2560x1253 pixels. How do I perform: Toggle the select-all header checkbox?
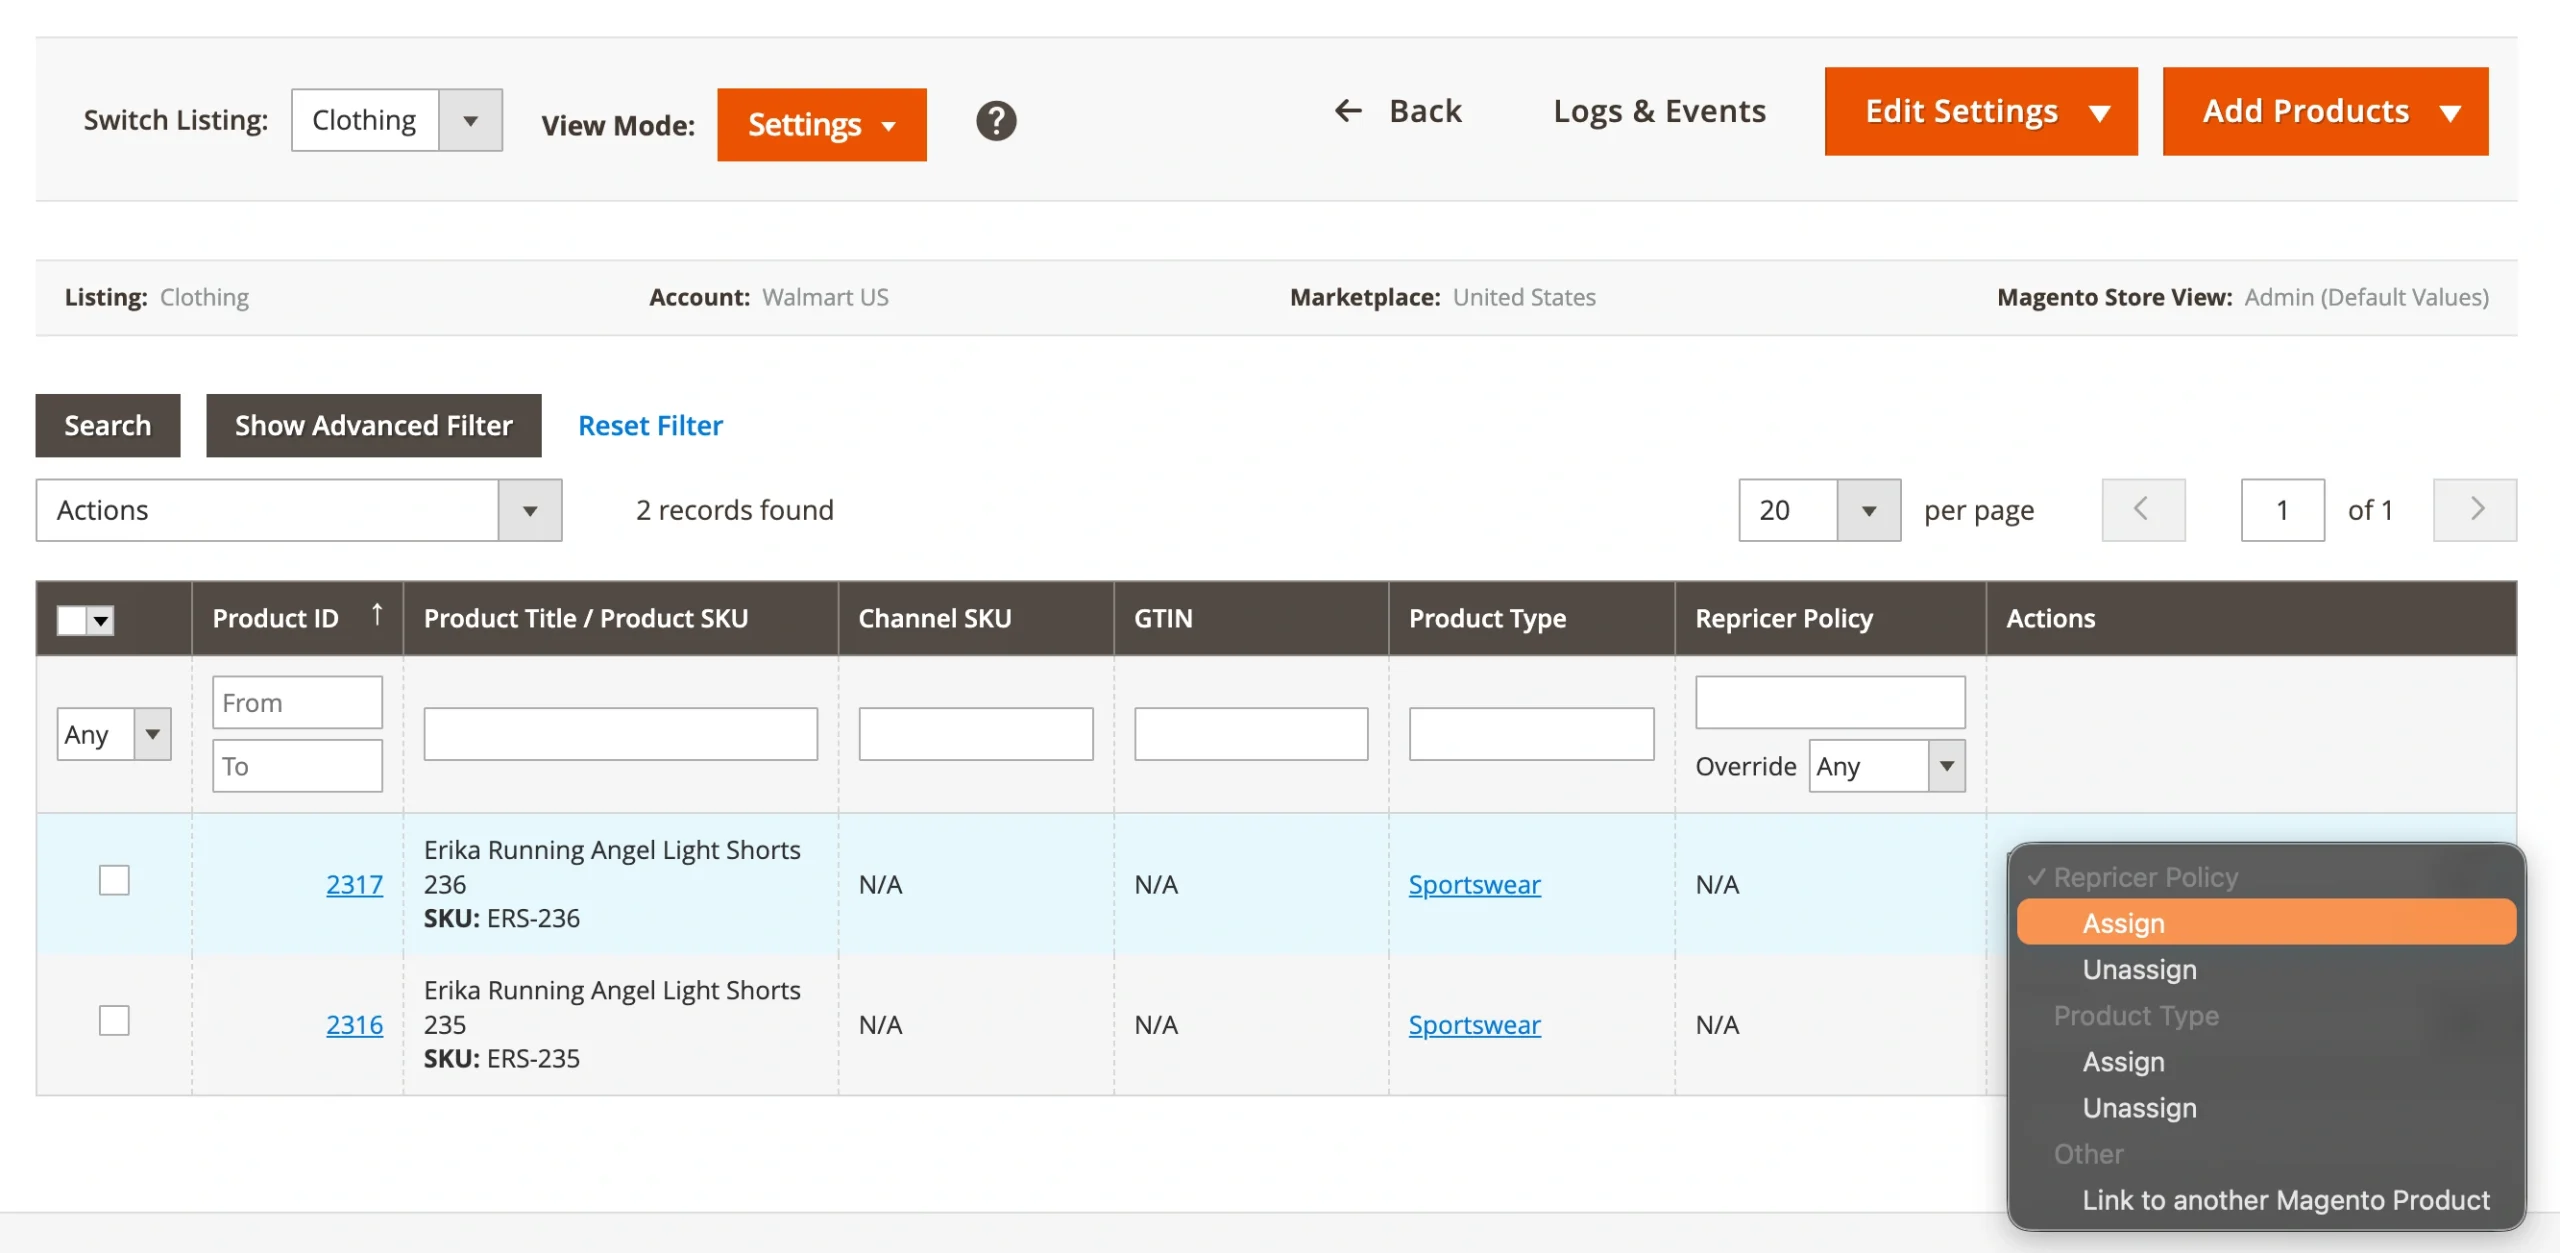(x=72, y=620)
